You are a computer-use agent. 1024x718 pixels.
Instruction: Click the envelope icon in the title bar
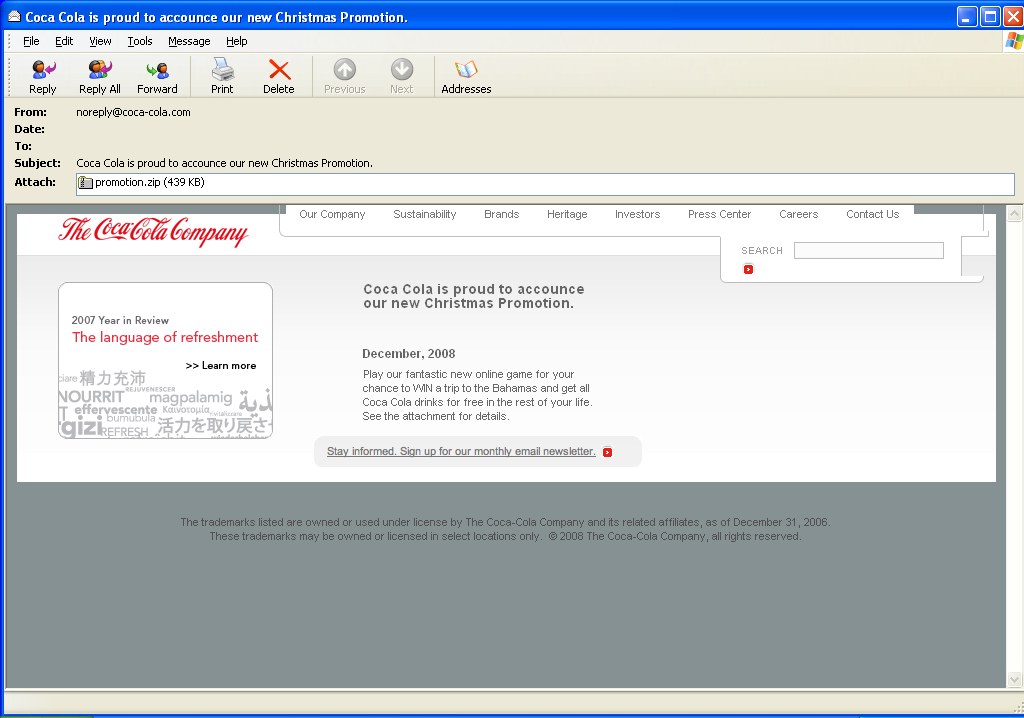coord(14,16)
